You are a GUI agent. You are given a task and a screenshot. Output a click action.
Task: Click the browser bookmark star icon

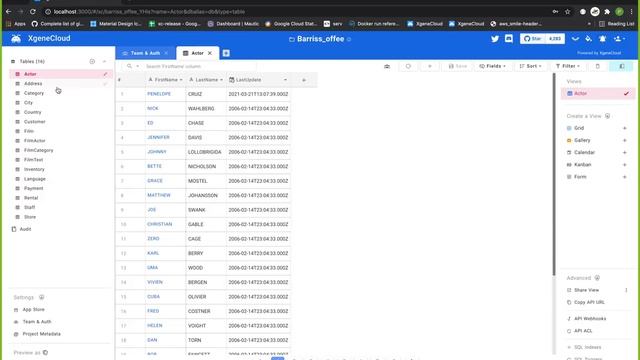(567, 12)
